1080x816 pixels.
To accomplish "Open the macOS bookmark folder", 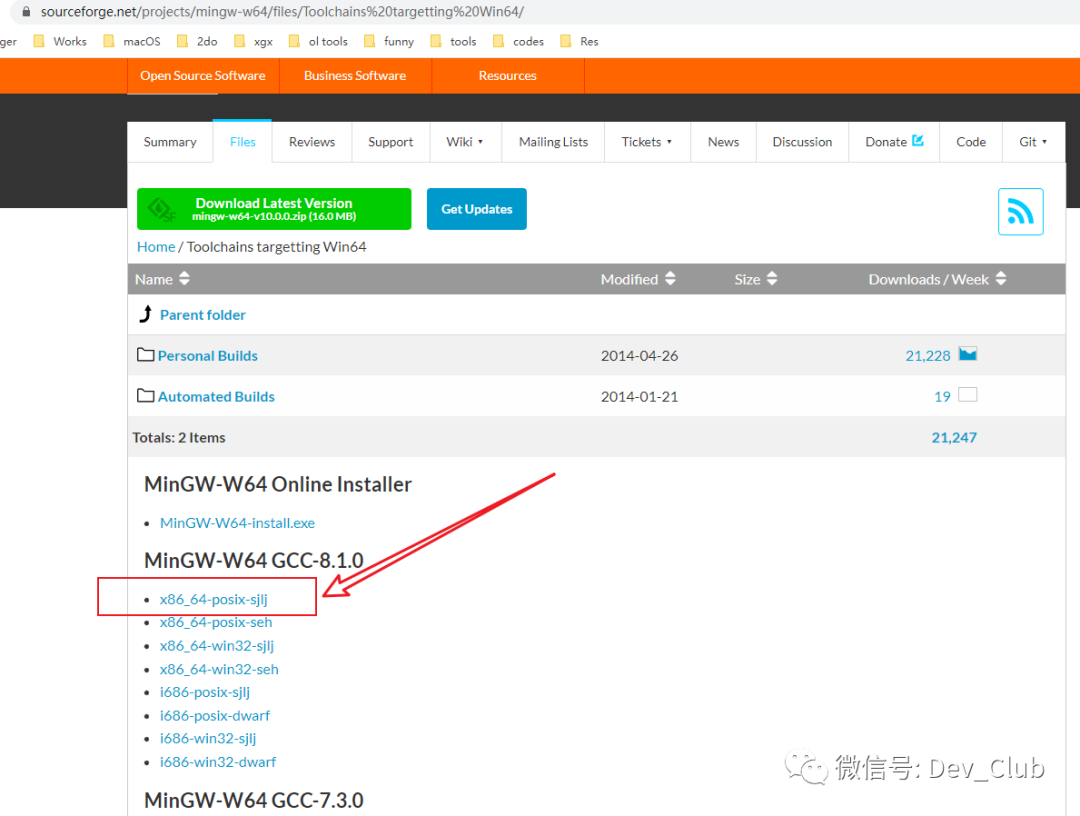I will [x=132, y=41].
